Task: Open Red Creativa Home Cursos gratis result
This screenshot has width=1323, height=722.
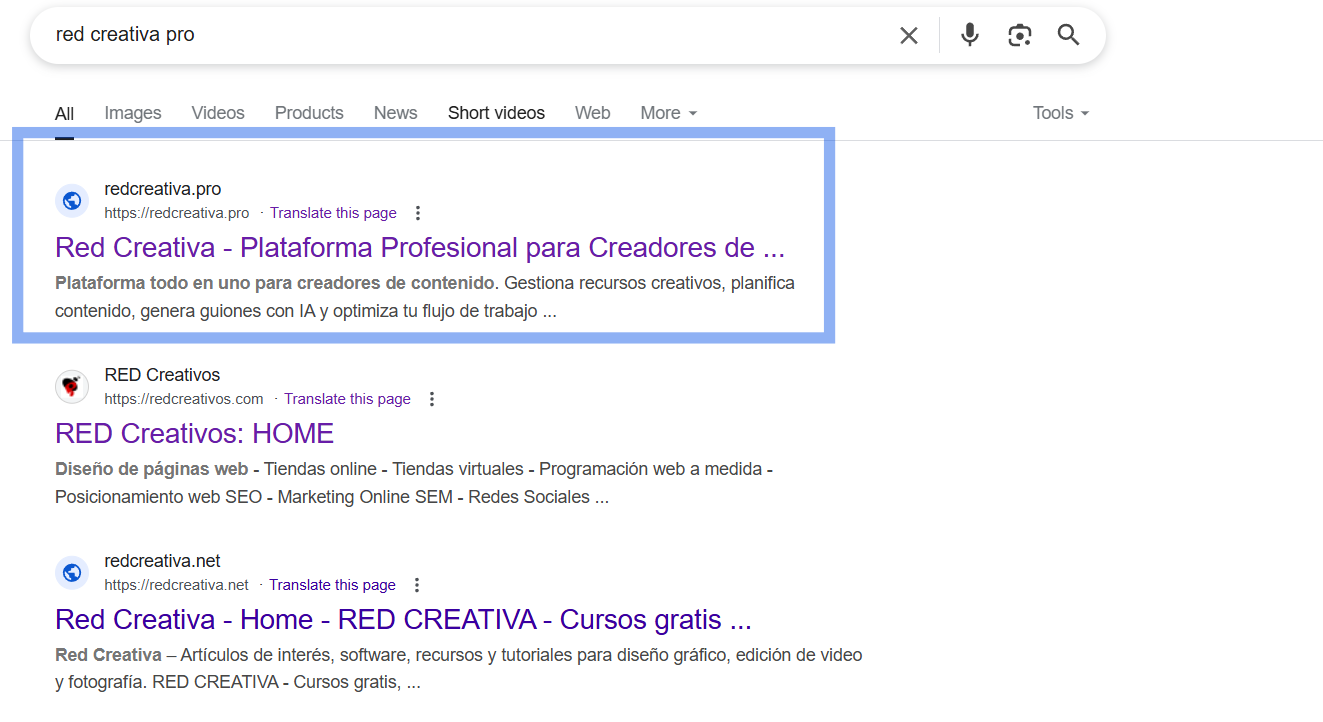Action: tap(403, 619)
